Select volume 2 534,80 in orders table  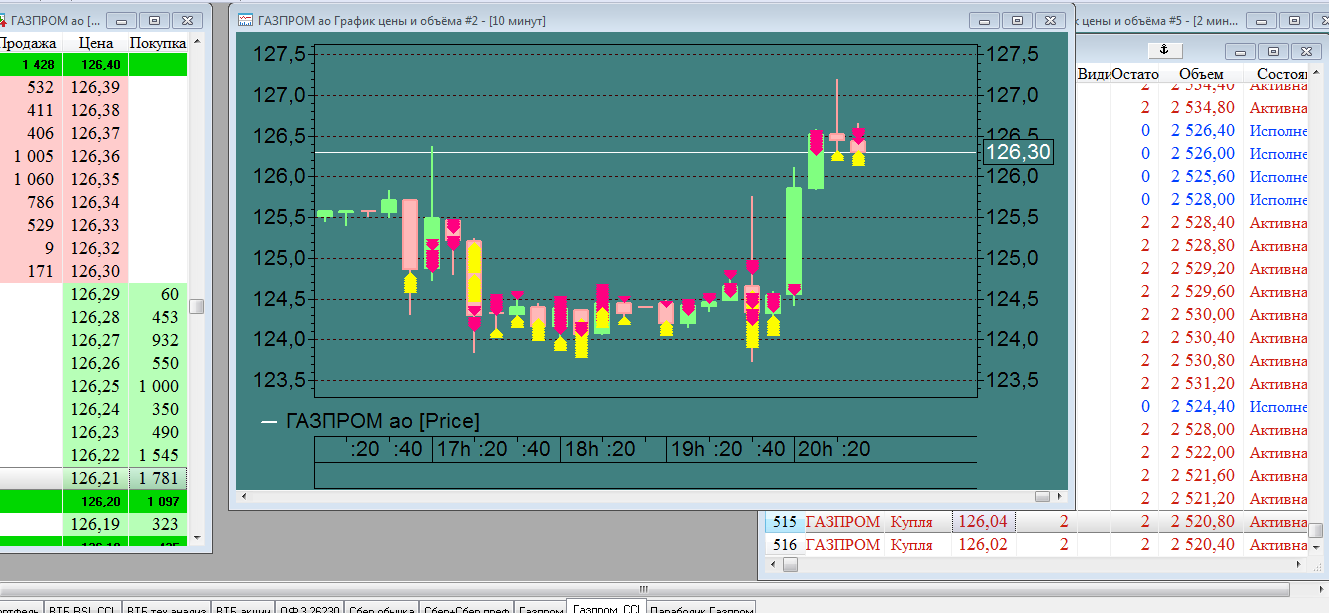[1201, 107]
